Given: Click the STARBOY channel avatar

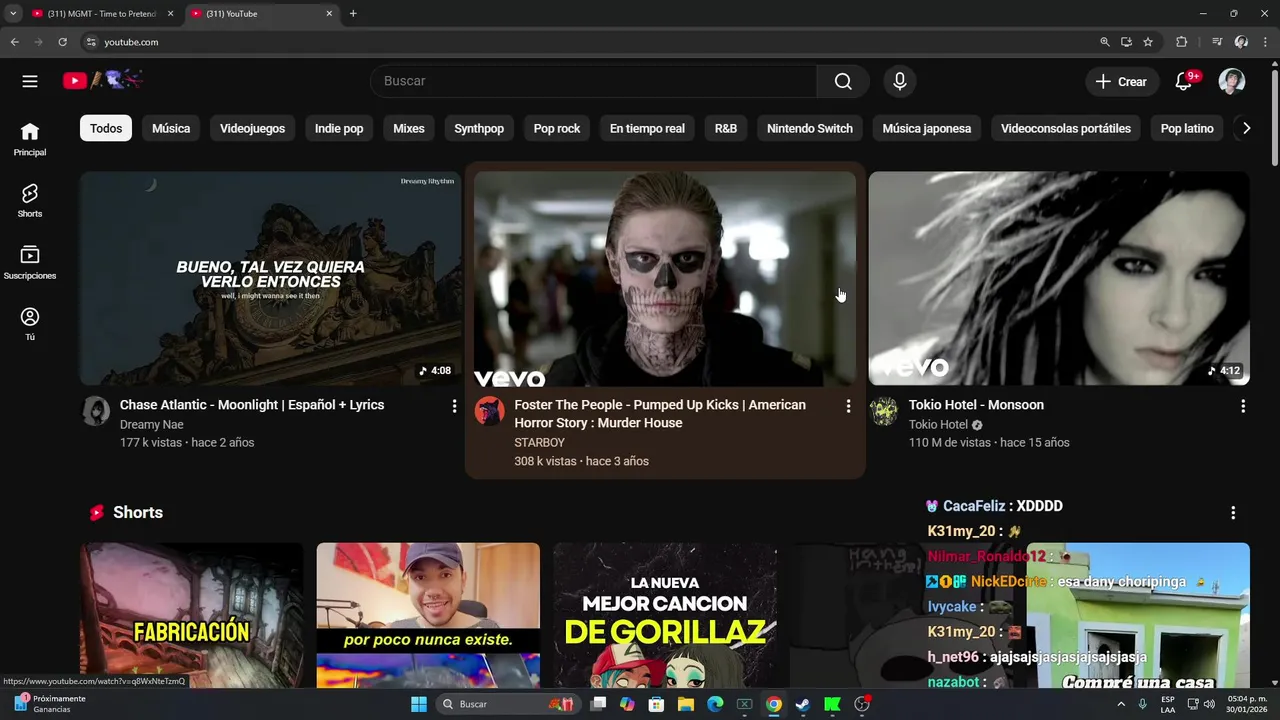Looking at the screenshot, I should pyautogui.click(x=490, y=411).
